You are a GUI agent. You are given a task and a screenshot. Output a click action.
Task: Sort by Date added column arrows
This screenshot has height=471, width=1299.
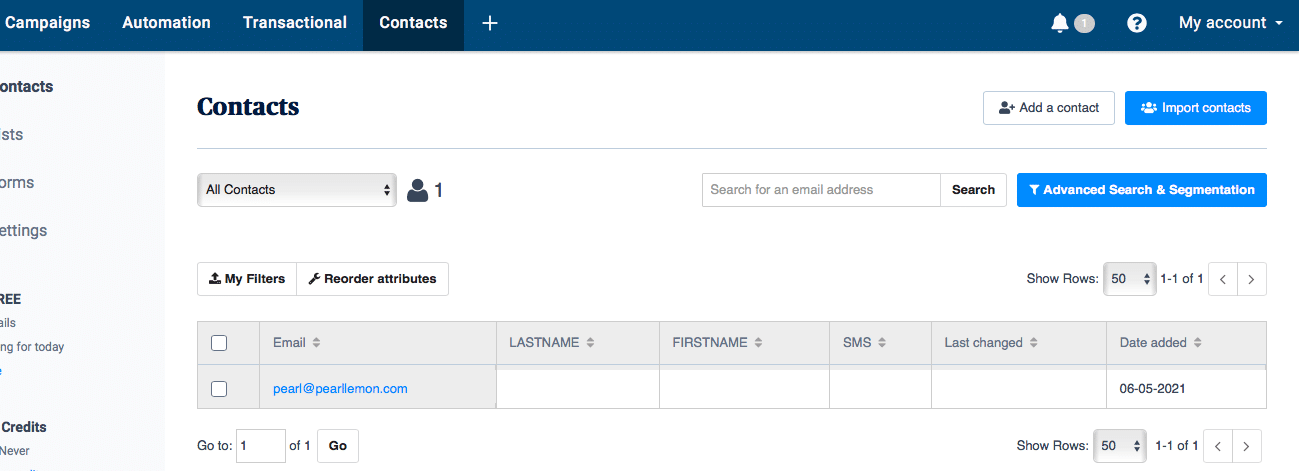click(x=1197, y=343)
